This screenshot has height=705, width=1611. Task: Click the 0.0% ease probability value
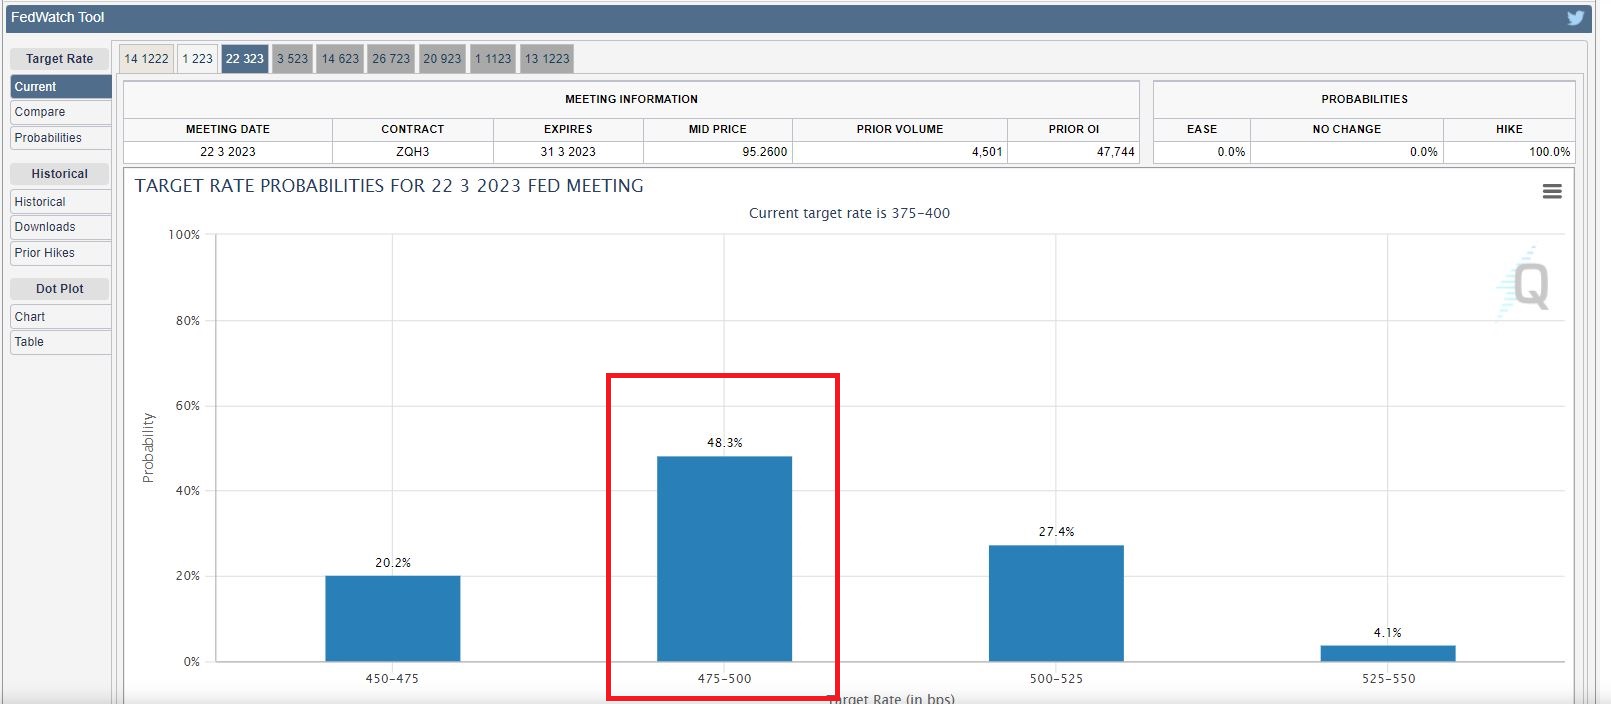click(x=1231, y=152)
